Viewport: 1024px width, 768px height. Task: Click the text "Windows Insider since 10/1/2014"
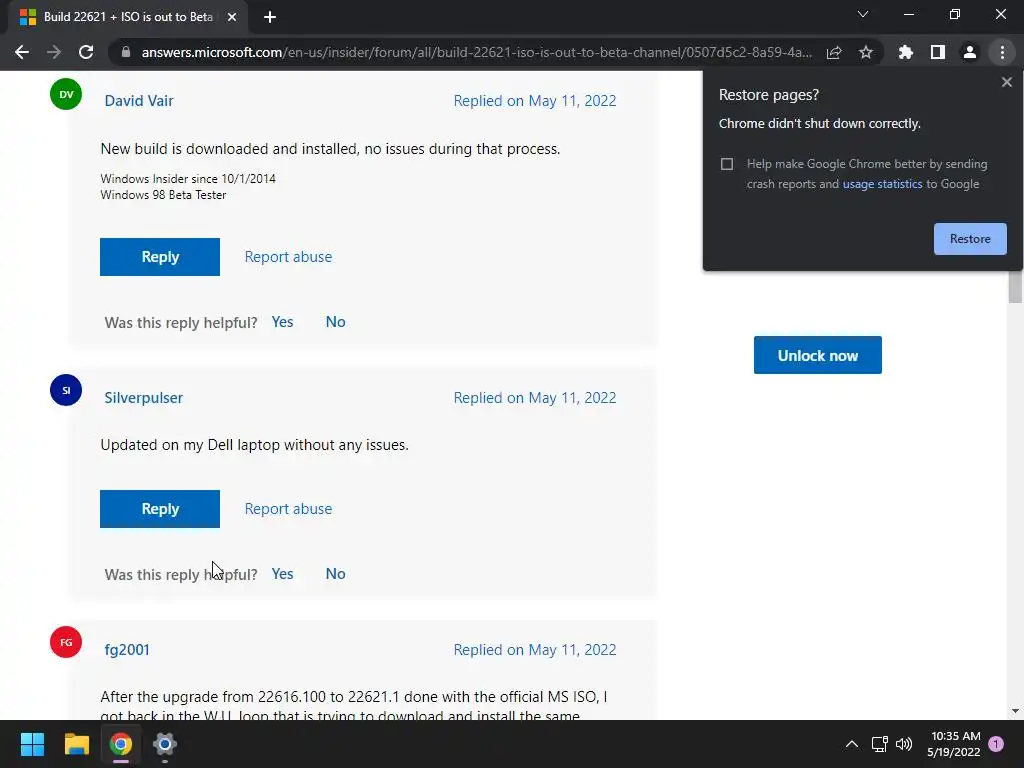[x=188, y=179]
